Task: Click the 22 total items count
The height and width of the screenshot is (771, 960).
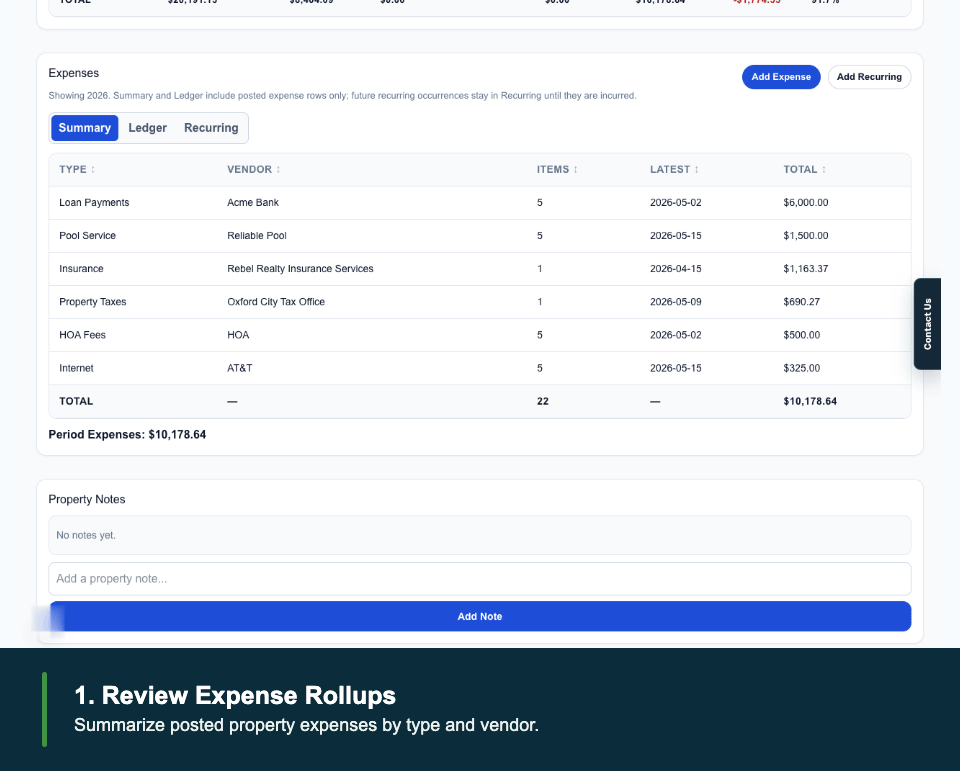Action: pyautogui.click(x=542, y=401)
